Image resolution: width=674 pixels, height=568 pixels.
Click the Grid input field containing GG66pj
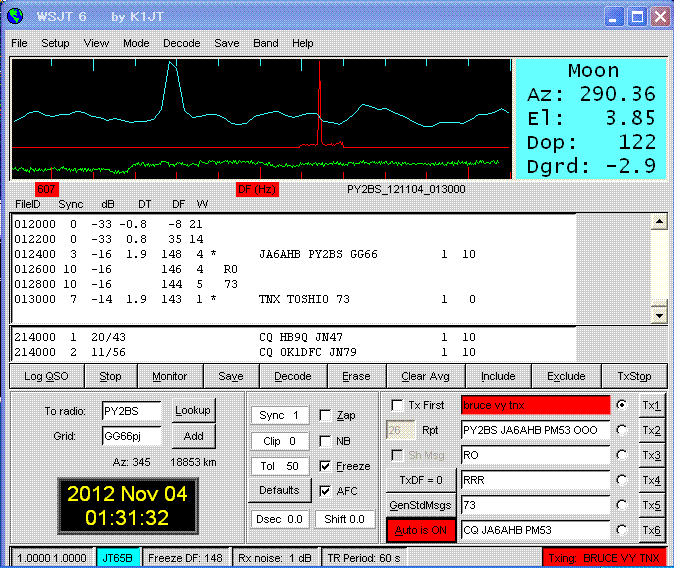tap(133, 436)
